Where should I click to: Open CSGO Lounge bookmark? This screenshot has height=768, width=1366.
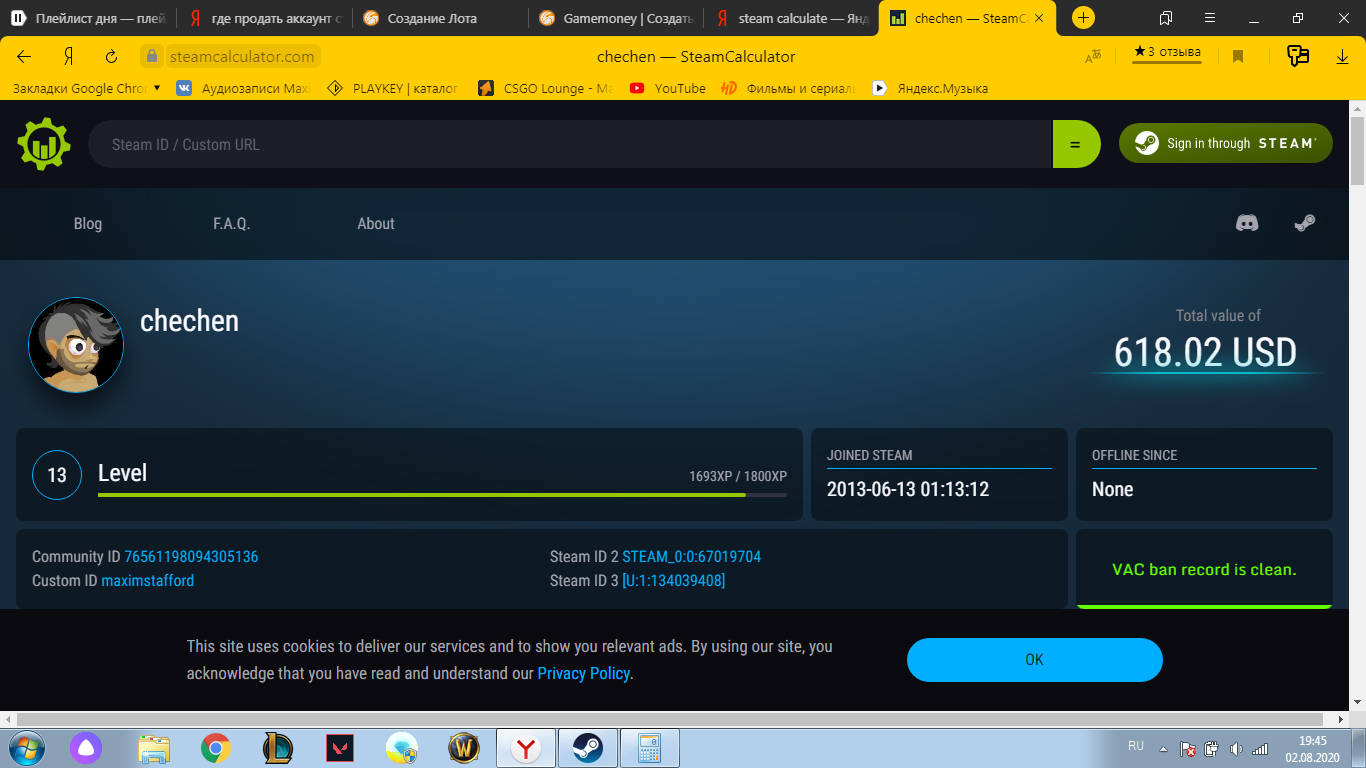(546, 88)
